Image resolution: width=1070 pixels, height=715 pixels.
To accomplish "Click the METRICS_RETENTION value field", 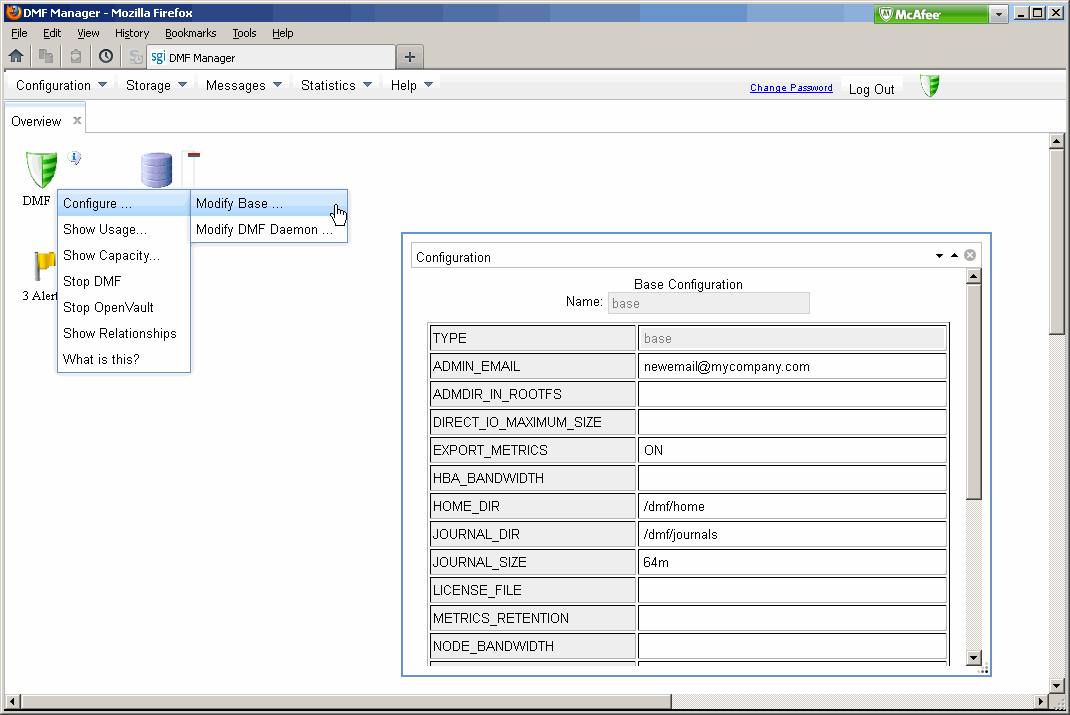I will pyautogui.click(x=792, y=618).
